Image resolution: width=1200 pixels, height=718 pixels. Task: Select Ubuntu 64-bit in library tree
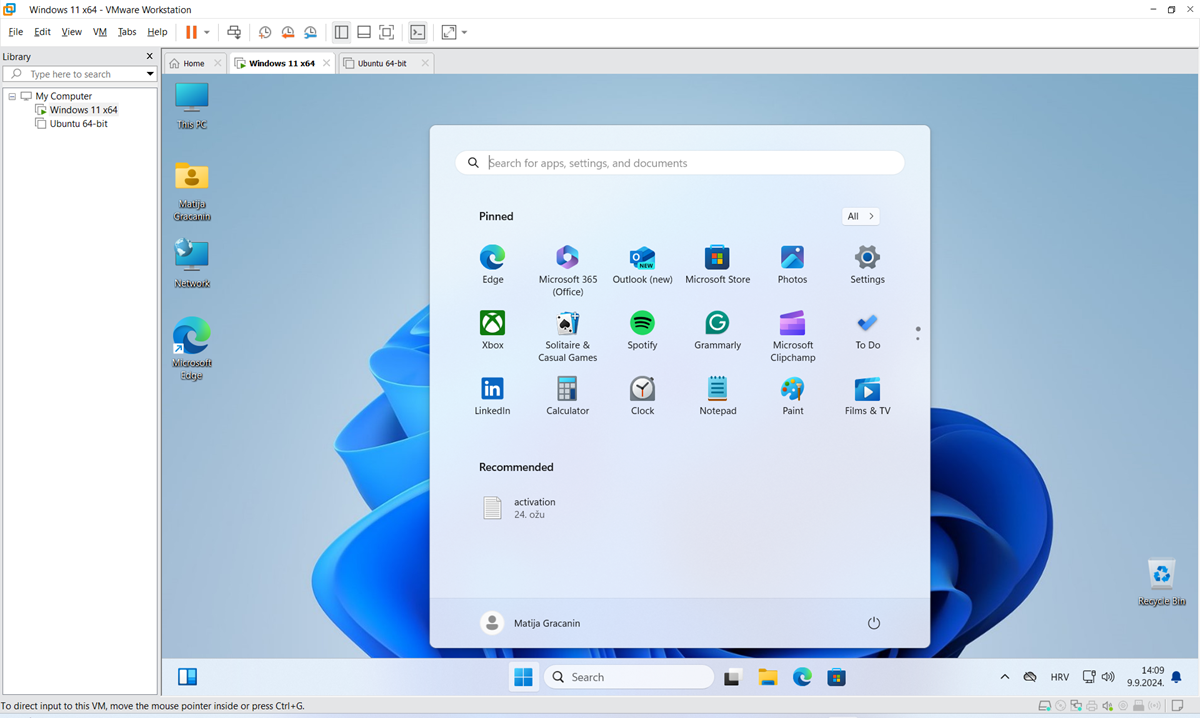pos(78,124)
